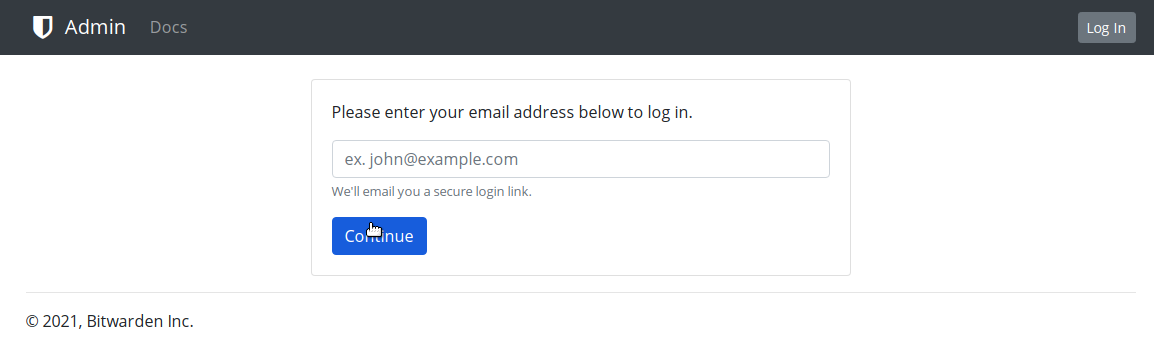The image size is (1154, 363).
Task: Click empty dark navbar area beside Docs
Action: pyautogui.click(x=626, y=27)
